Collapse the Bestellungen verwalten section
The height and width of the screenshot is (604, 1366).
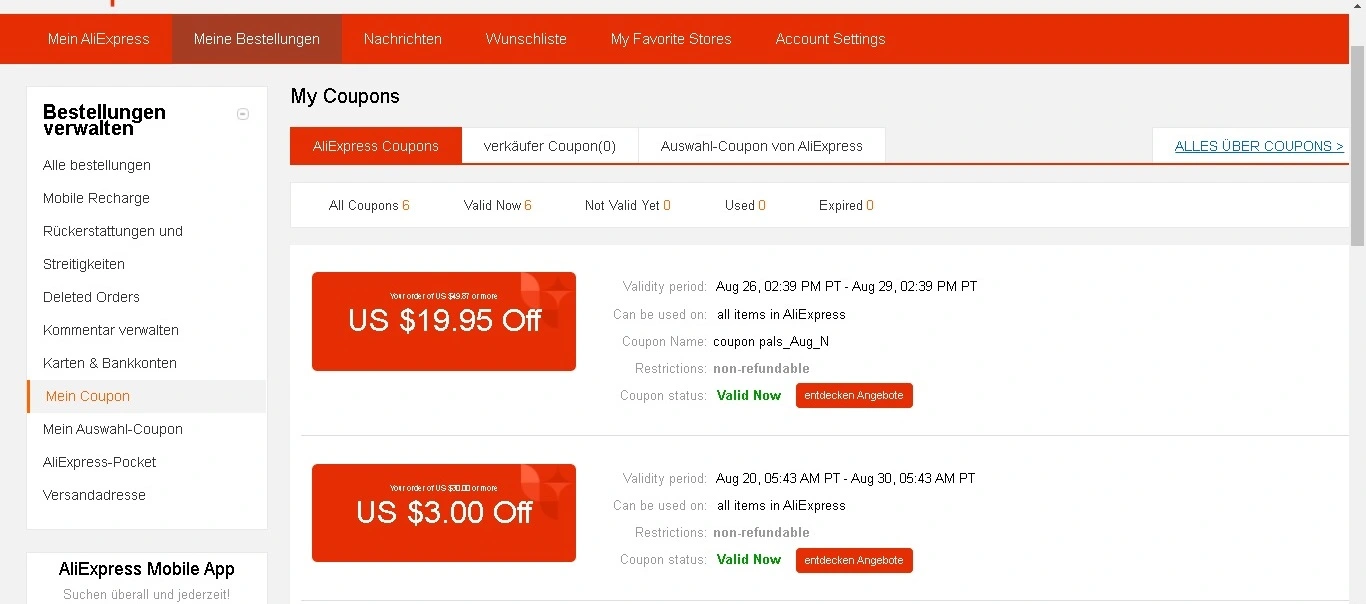pyautogui.click(x=242, y=114)
